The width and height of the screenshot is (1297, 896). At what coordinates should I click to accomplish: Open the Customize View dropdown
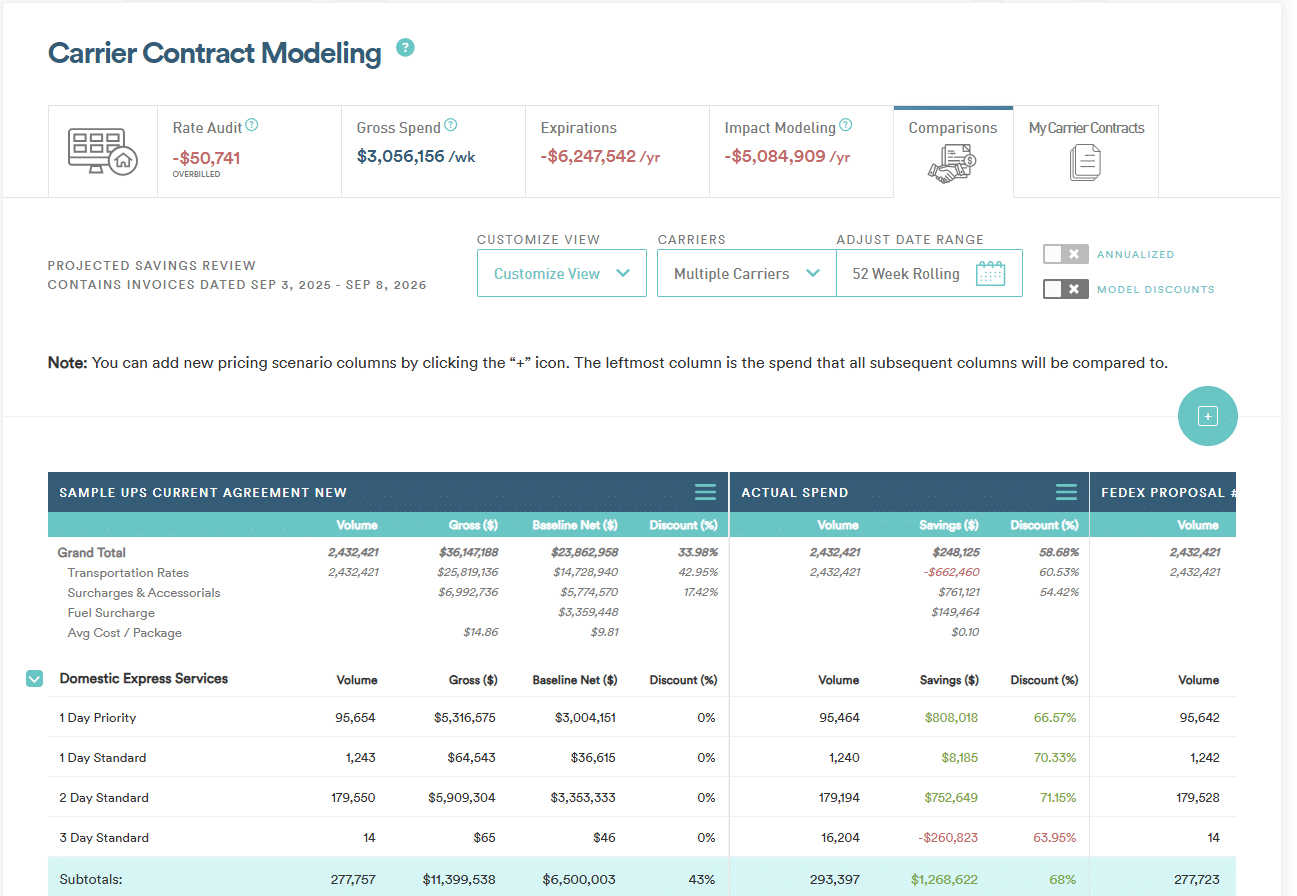pos(562,273)
